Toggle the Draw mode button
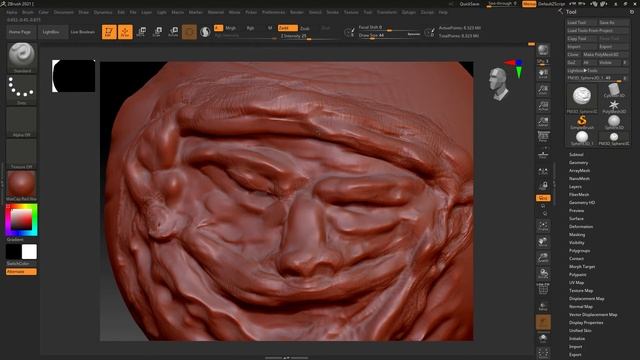The image size is (640, 360). coord(125,31)
